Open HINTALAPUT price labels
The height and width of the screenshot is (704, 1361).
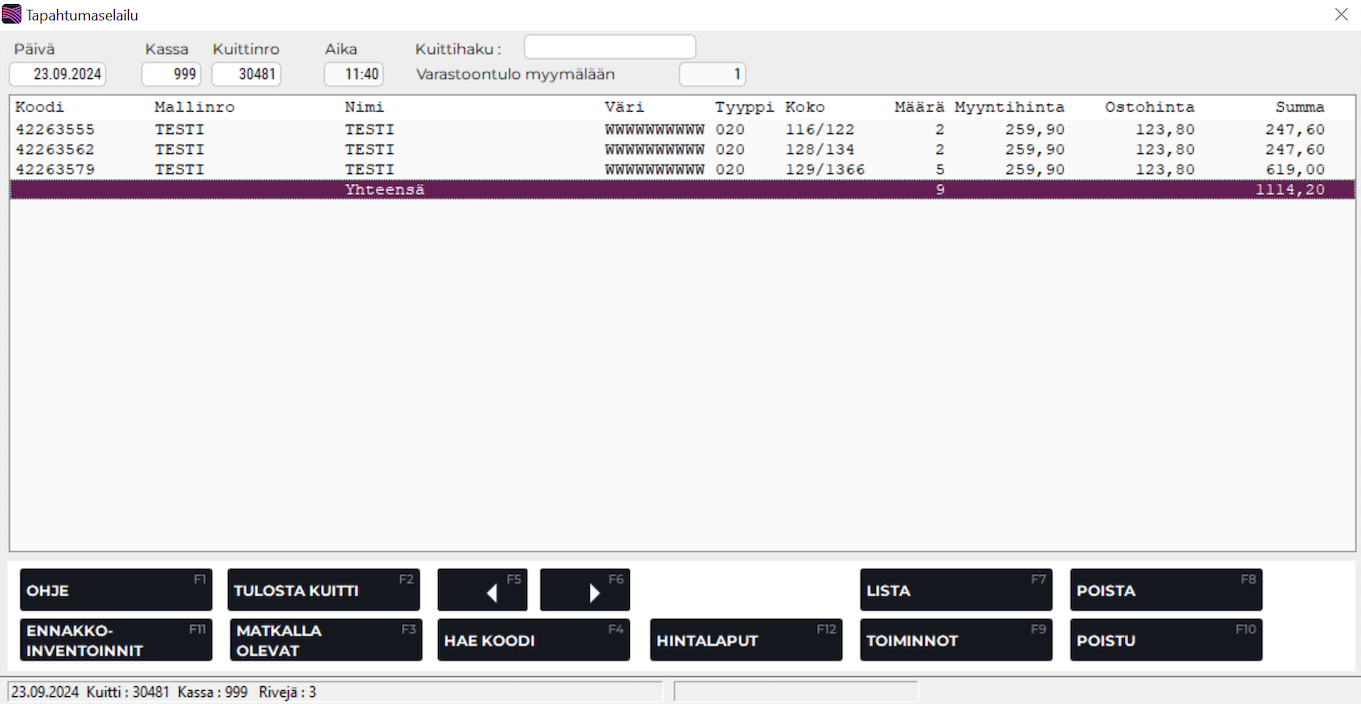[x=746, y=640]
